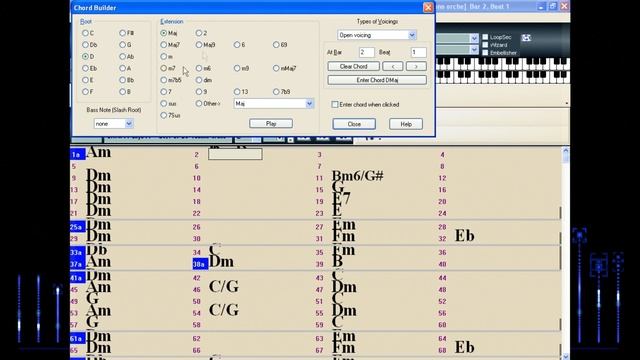Viewport: 640px width, 360px height.
Task: Select the Bm6/G# chord at bar 11
Action: (x=358, y=176)
